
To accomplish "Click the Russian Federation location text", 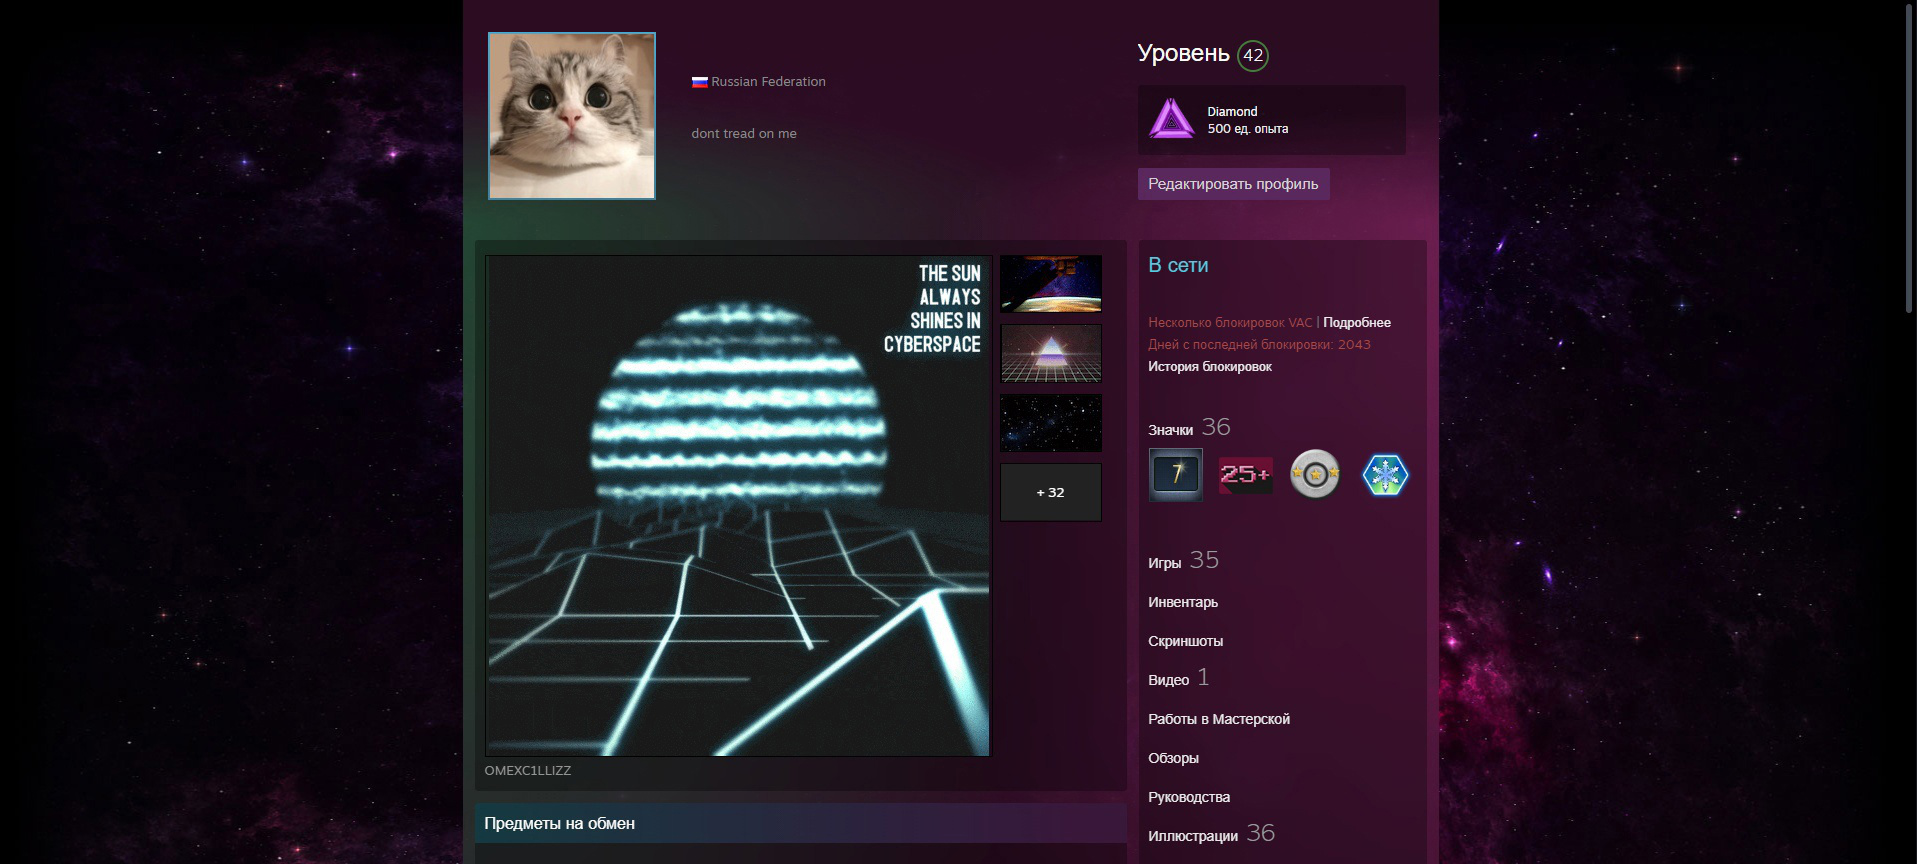I will coord(768,82).
